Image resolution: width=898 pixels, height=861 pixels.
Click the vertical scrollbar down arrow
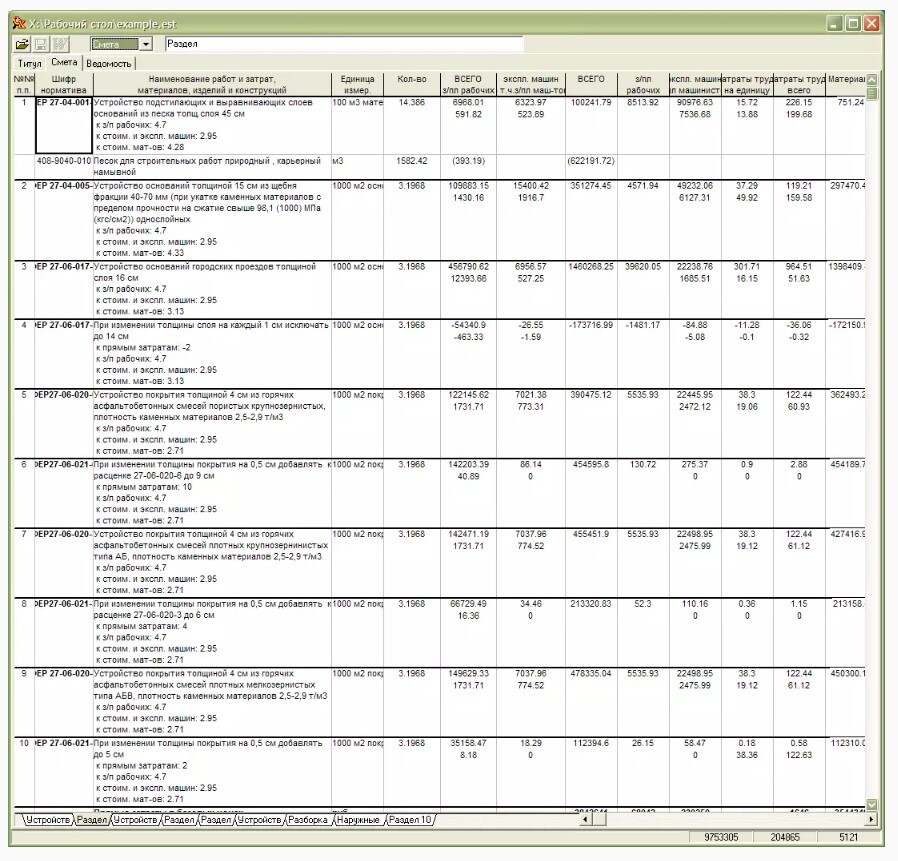pyautogui.click(x=872, y=804)
